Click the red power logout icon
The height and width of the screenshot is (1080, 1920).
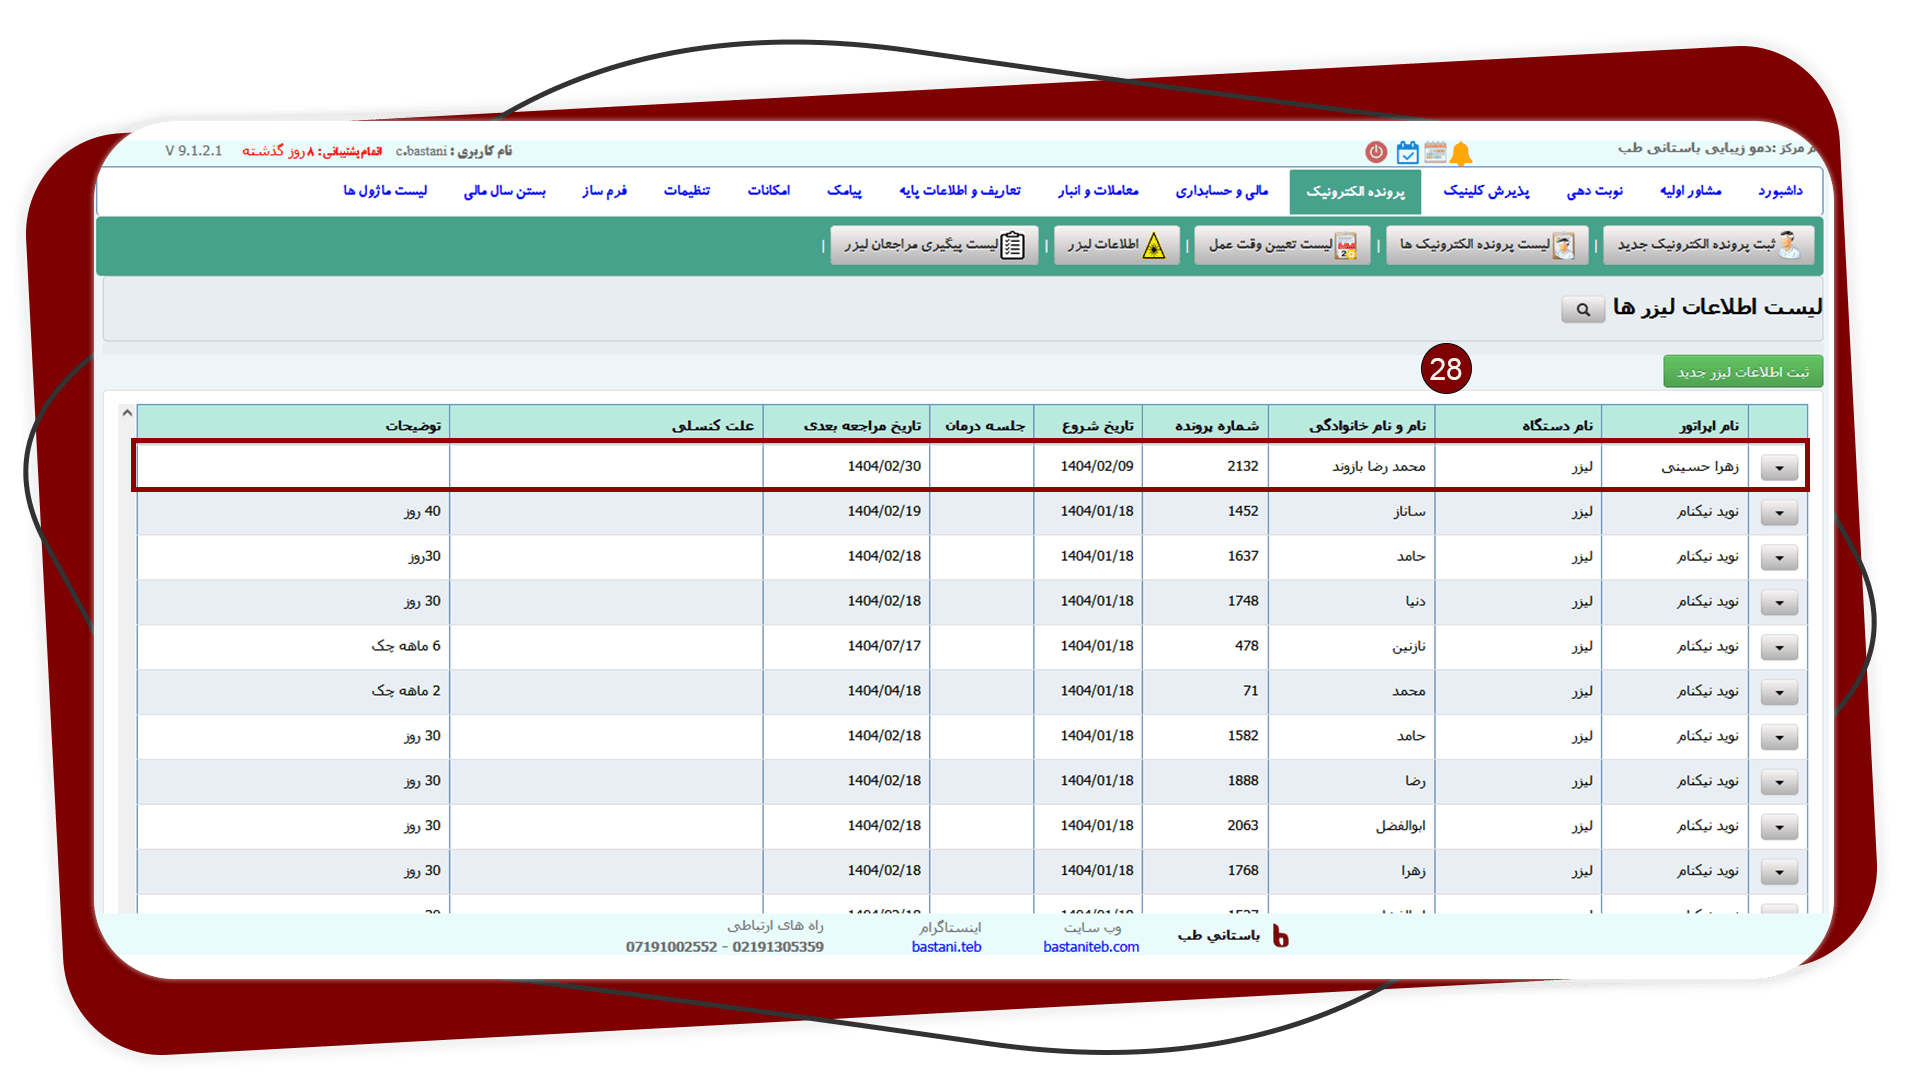(x=1376, y=152)
